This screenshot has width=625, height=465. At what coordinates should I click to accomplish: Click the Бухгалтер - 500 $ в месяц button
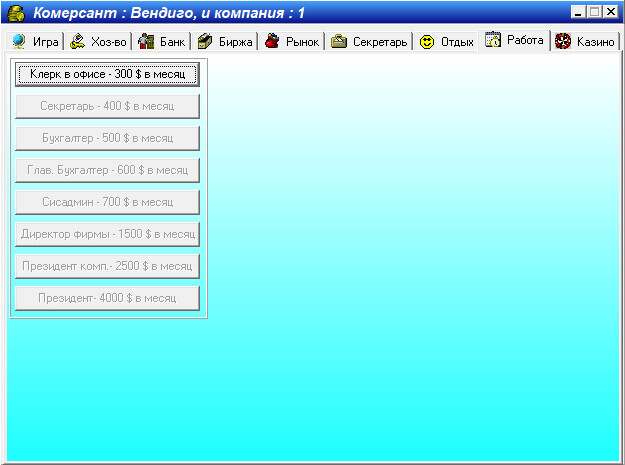(107, 138)
